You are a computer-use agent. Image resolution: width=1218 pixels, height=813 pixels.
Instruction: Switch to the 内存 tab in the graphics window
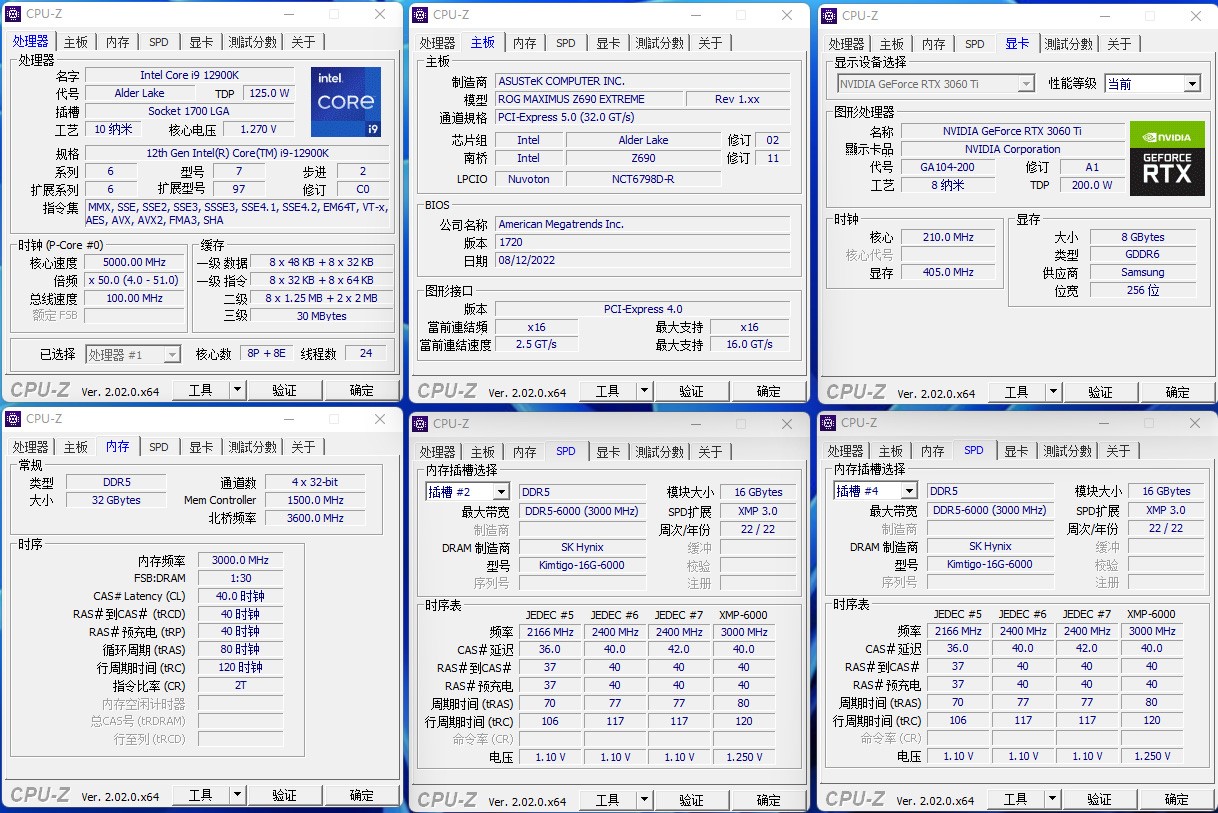(x=934, y=44)
